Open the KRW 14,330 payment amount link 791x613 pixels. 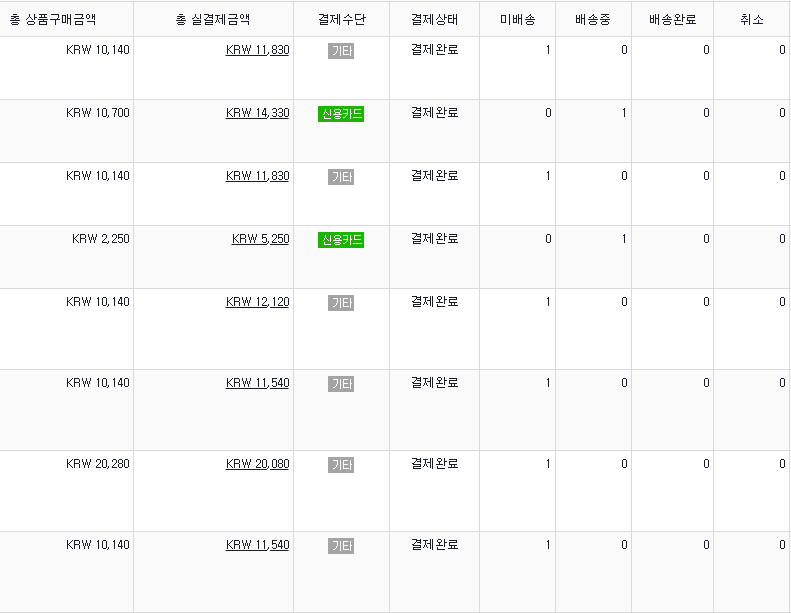click(x=257, y=113)
